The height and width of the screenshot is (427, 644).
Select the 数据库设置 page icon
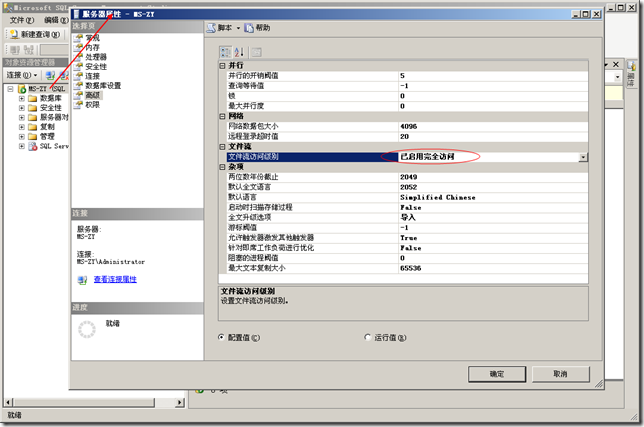click(78, 85)
